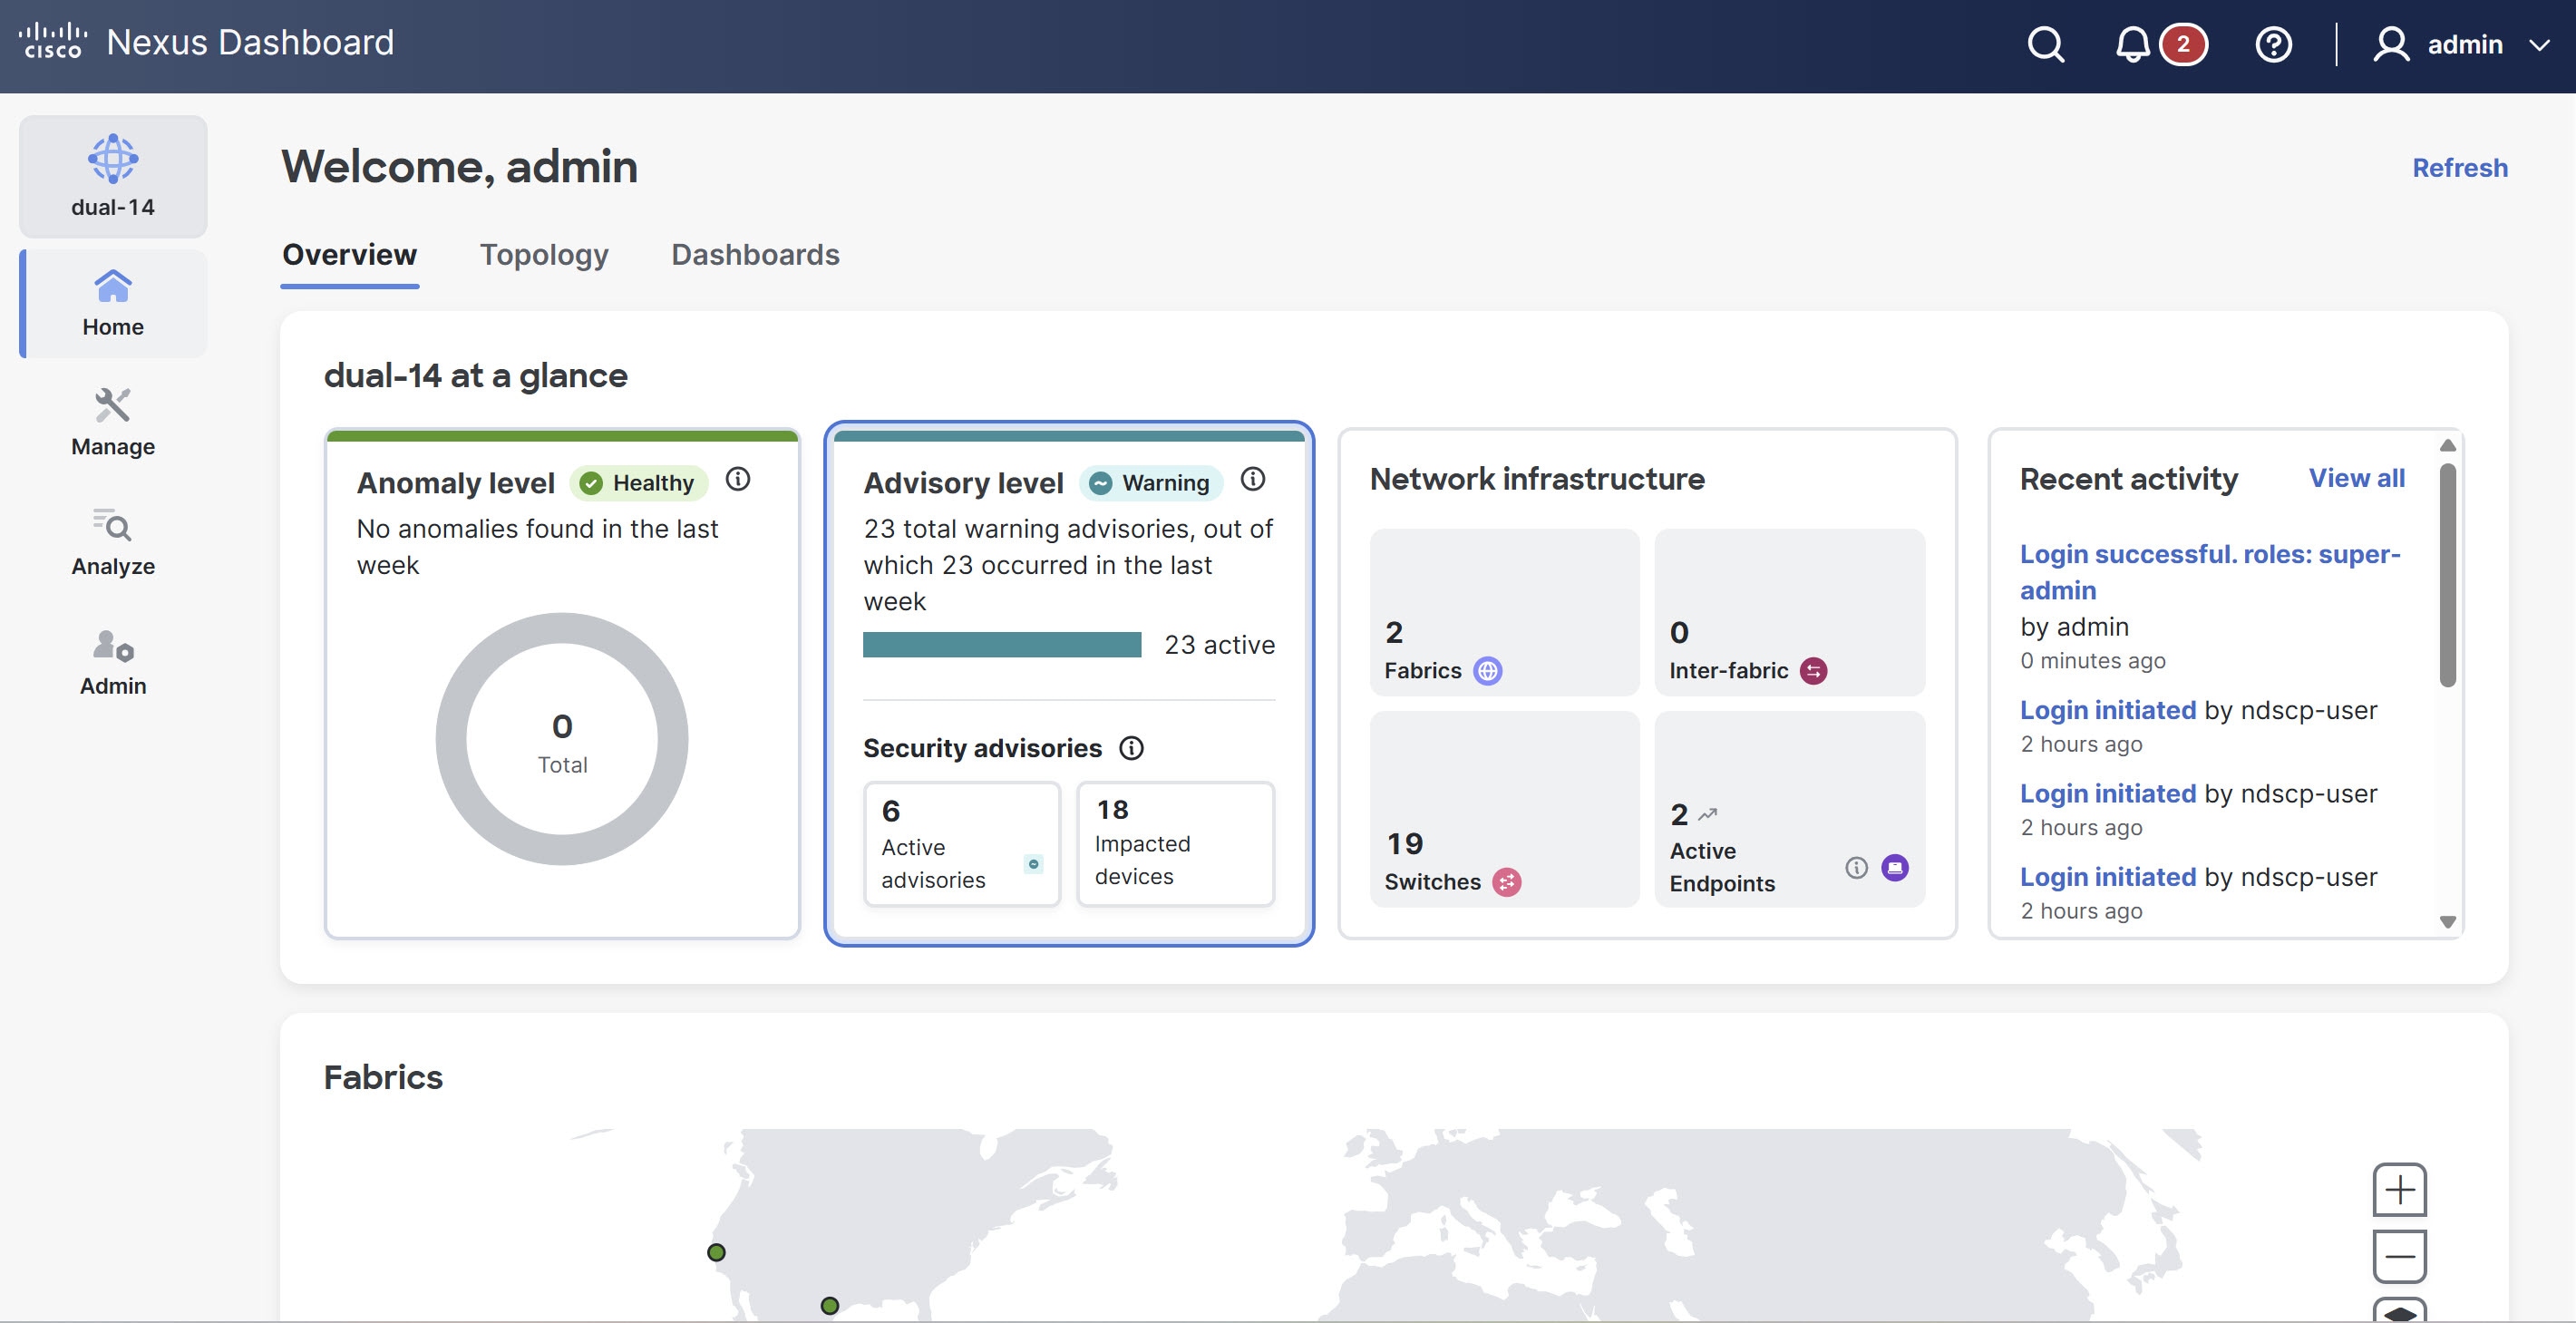Expand the map layers control at bottom right

pyautogui.click(x=2399, y=1310)
